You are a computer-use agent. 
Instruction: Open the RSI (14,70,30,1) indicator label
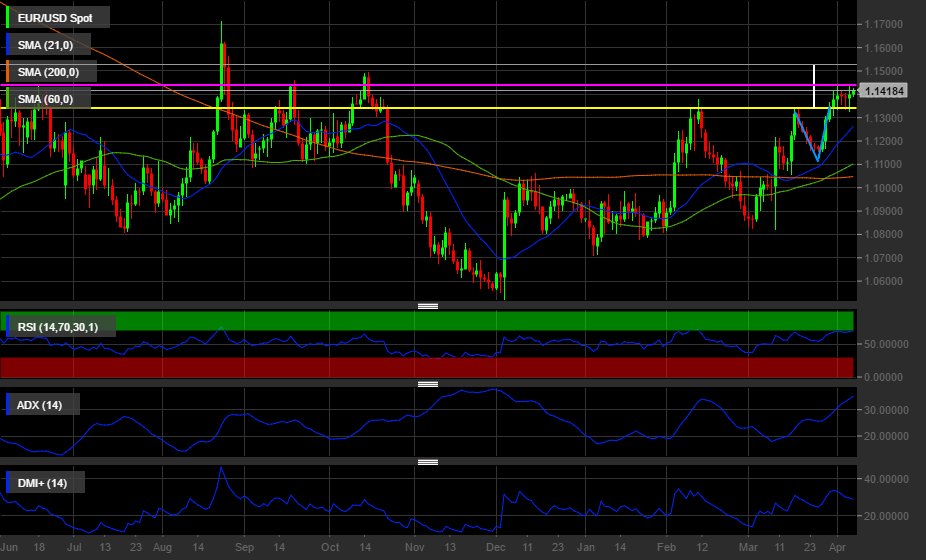pos(62,326)
